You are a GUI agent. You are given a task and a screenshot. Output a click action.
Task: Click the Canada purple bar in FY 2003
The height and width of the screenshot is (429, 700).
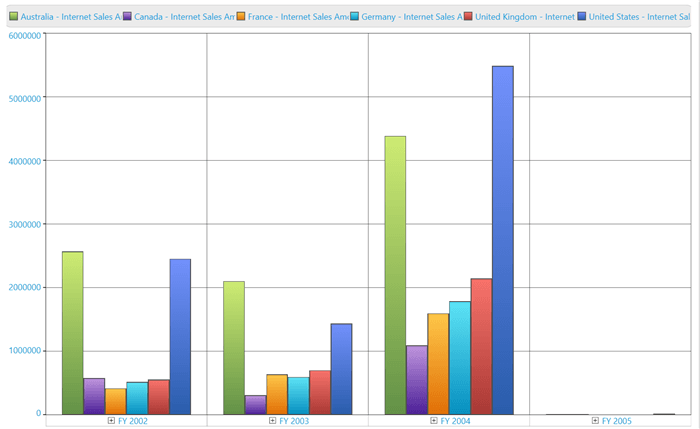click(255, 405)
